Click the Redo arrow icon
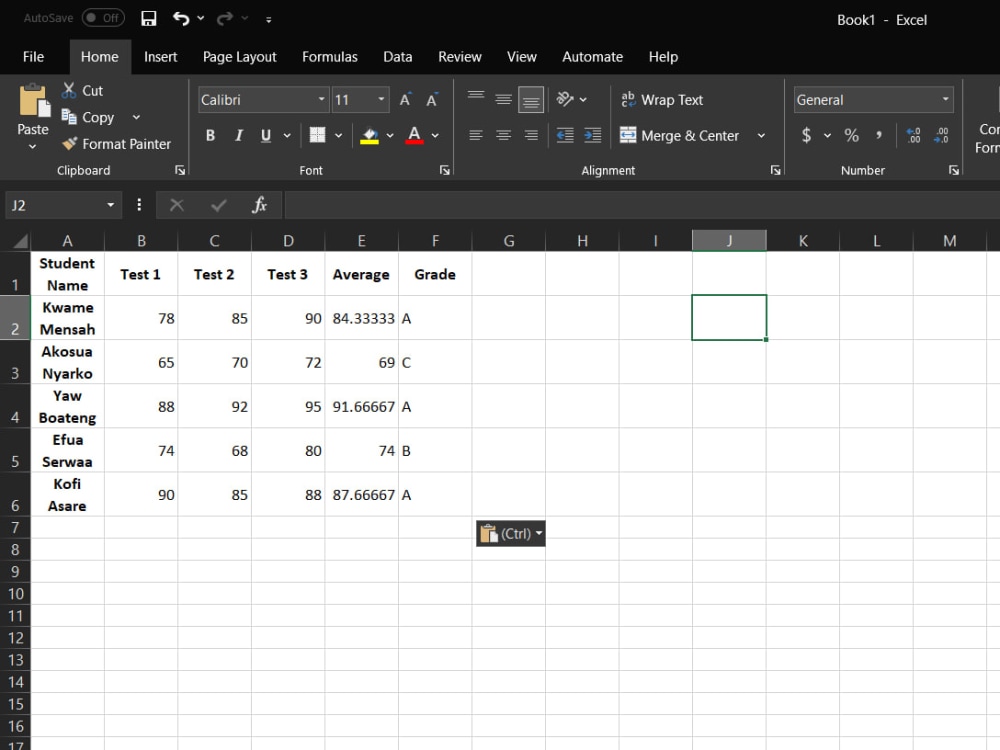The image size is (1000, 750). pyautogui.click(x=224, y=18)
